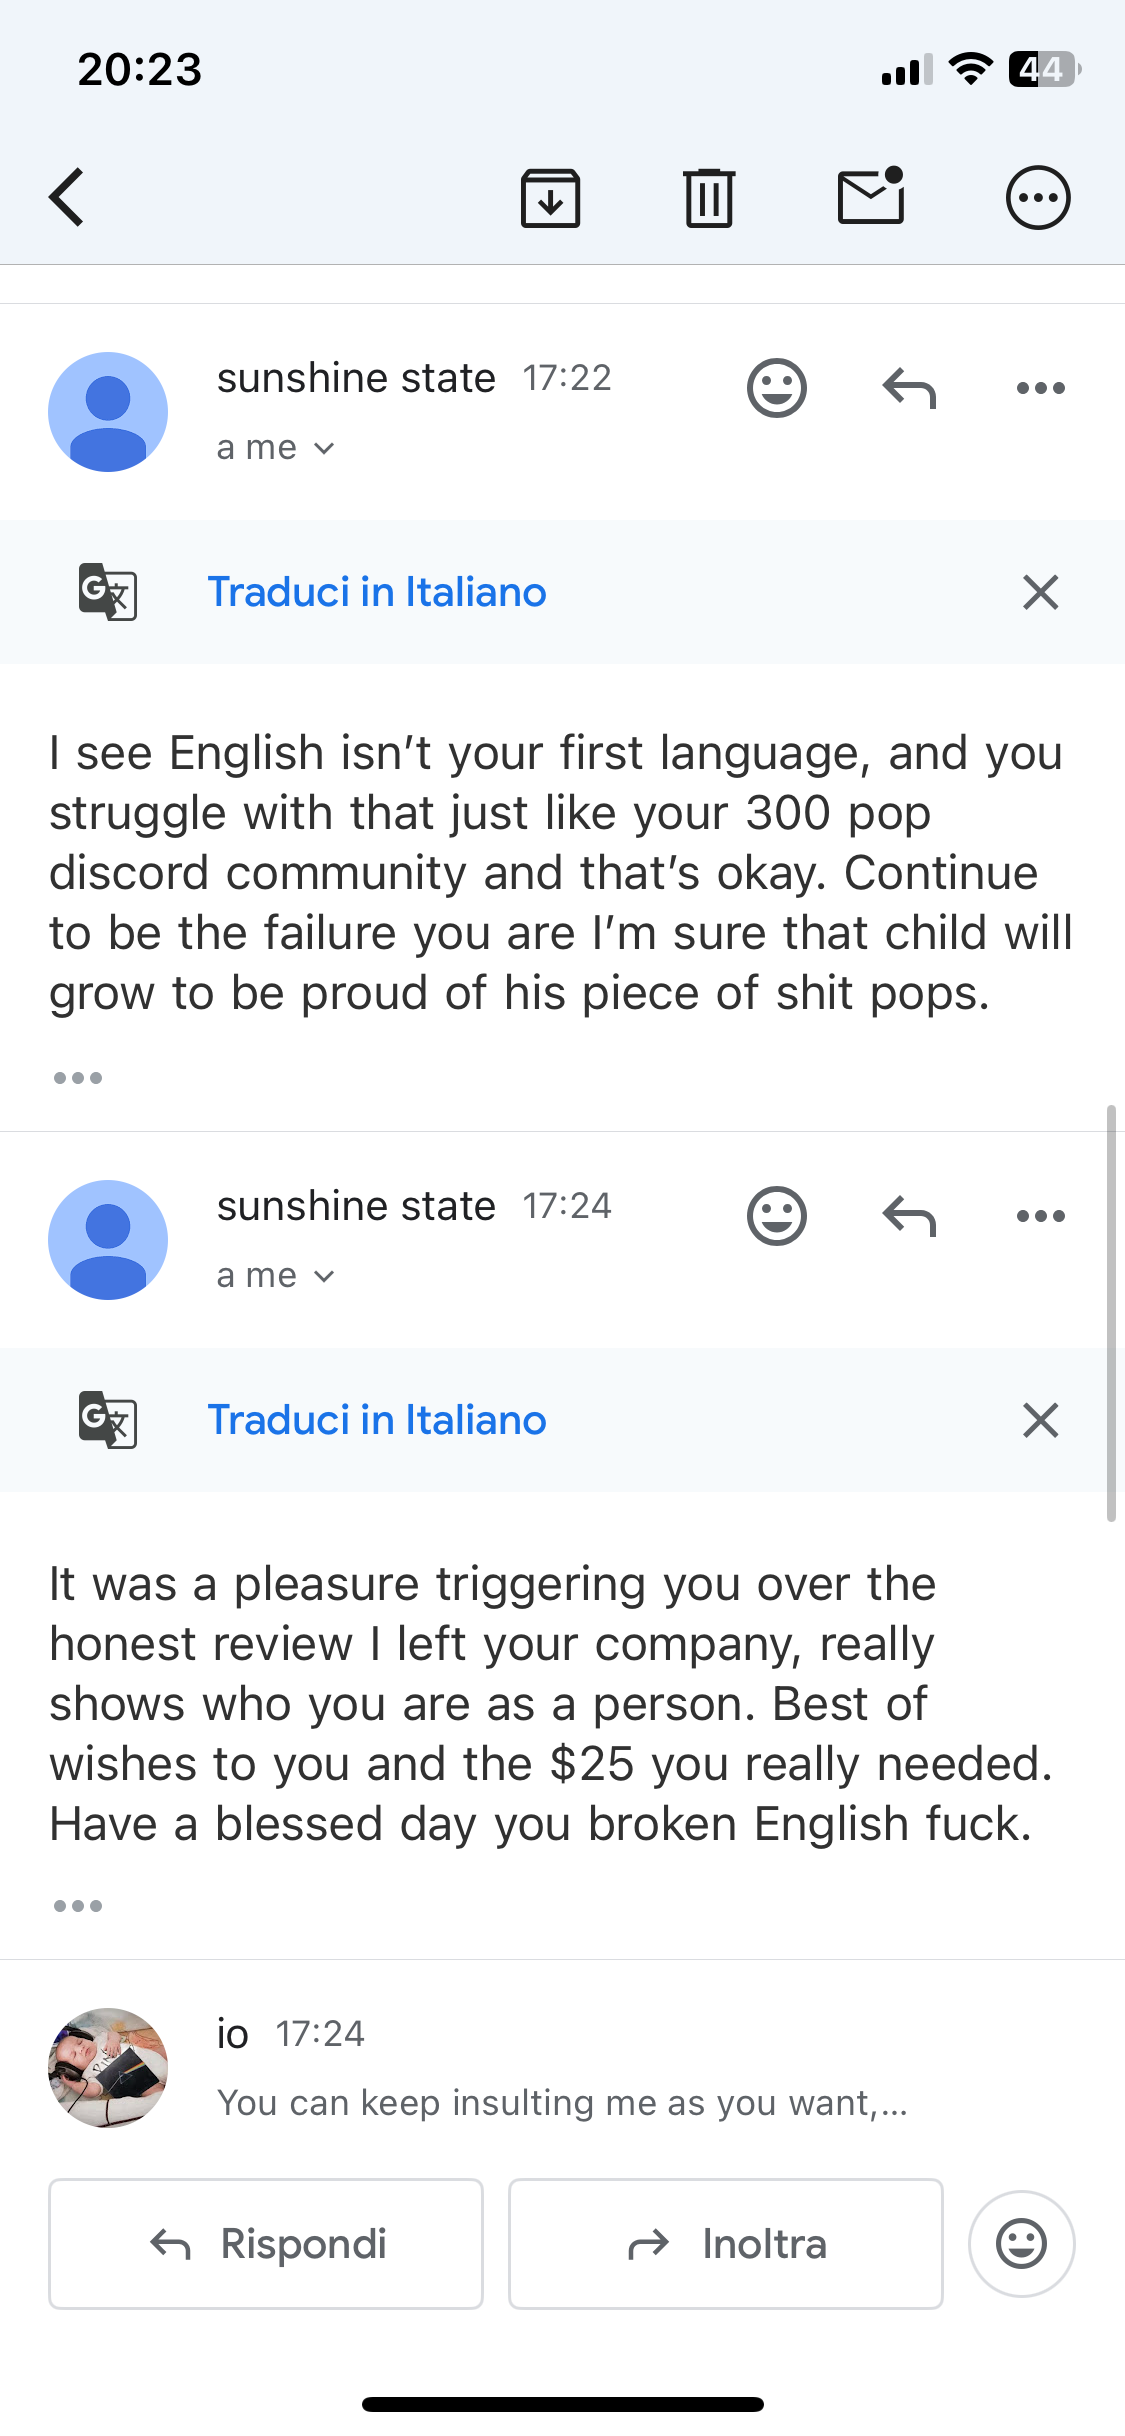Add emoji reaction to the 17:24 message
1125x2436 pixels.
click(776, 1216)
